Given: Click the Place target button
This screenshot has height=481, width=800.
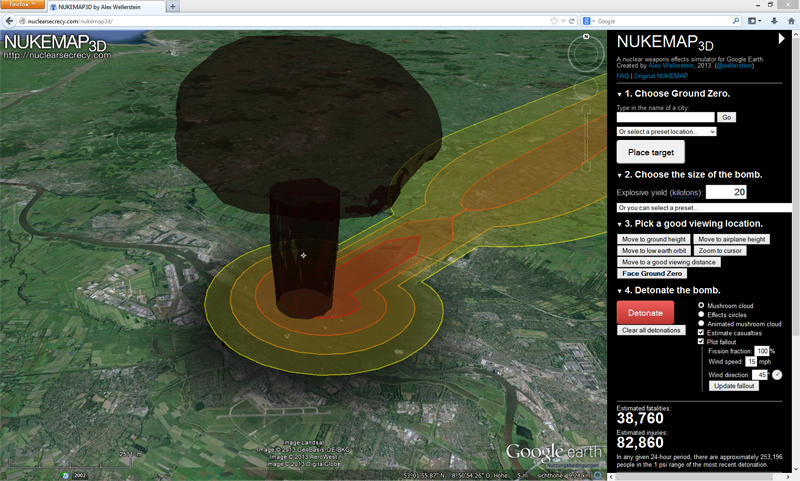Looking at the screenshot, I should pos(651,153).
